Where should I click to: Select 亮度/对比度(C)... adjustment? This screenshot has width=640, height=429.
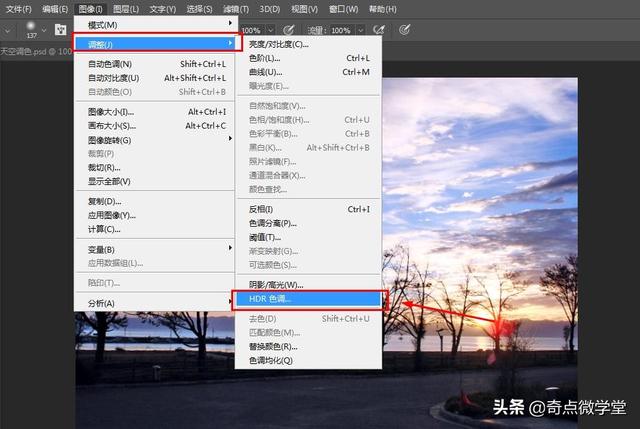(309, 44)
